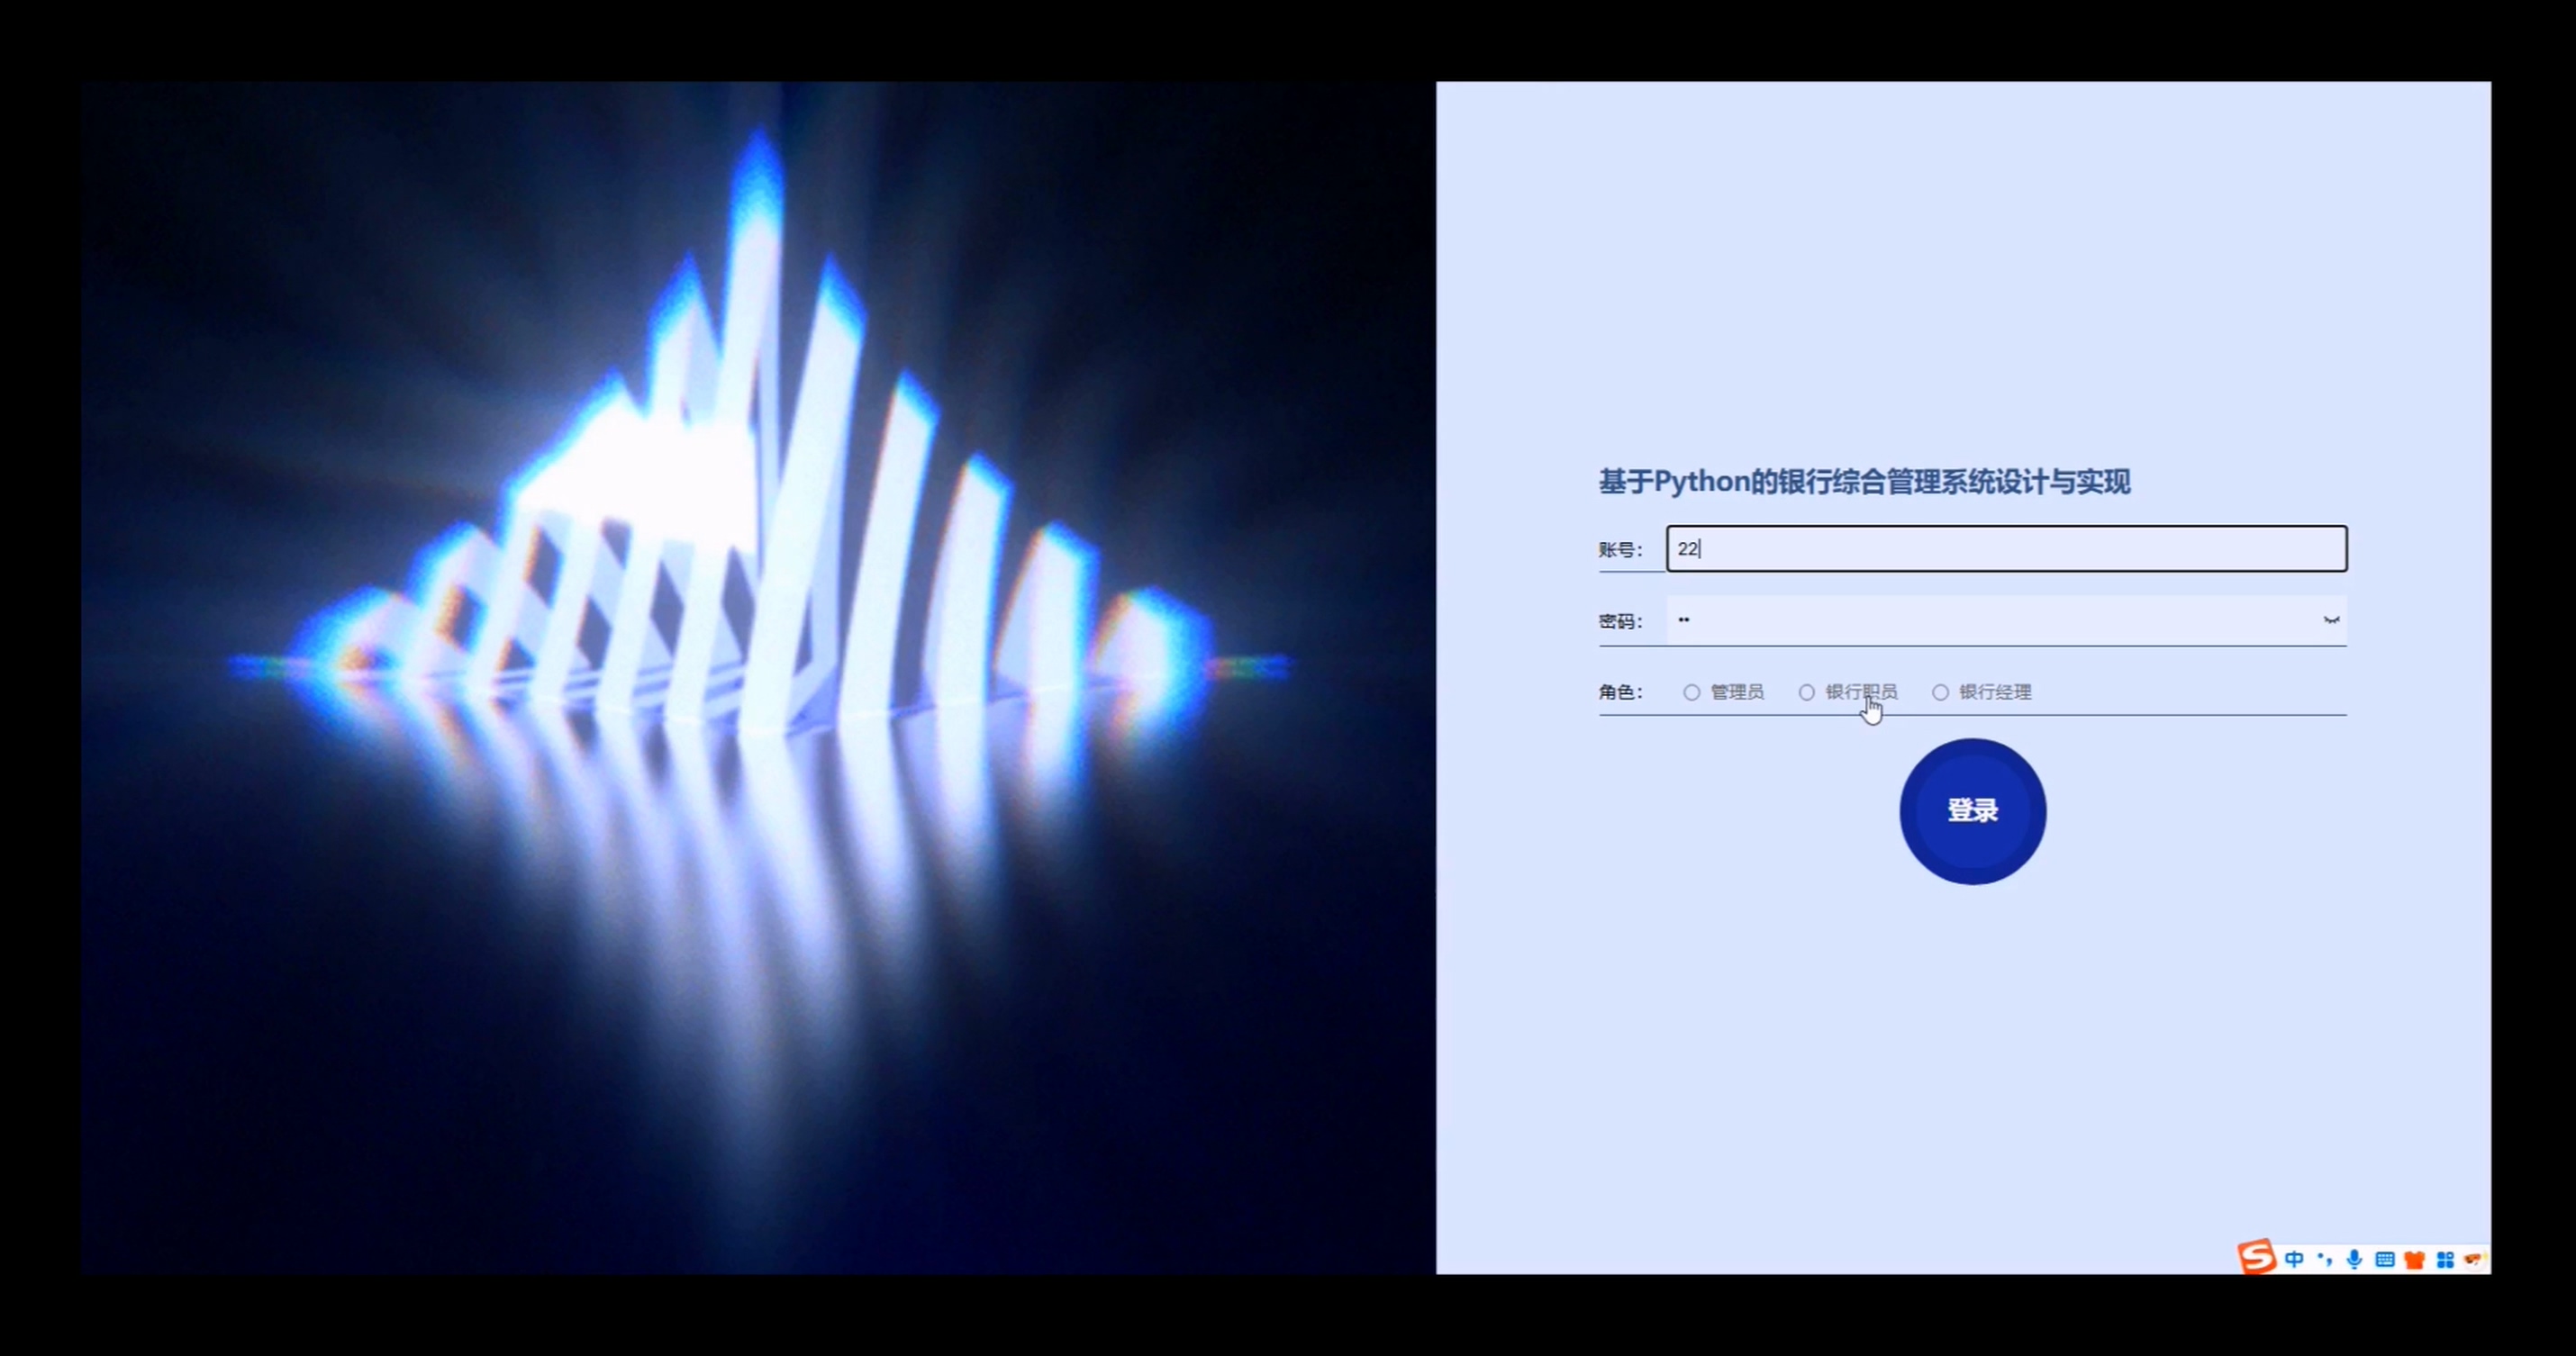The image size is (2576, 1356).
Task: Toggle password visibility eye icon
Action: pyautogui.click(x=2331, y=620)
